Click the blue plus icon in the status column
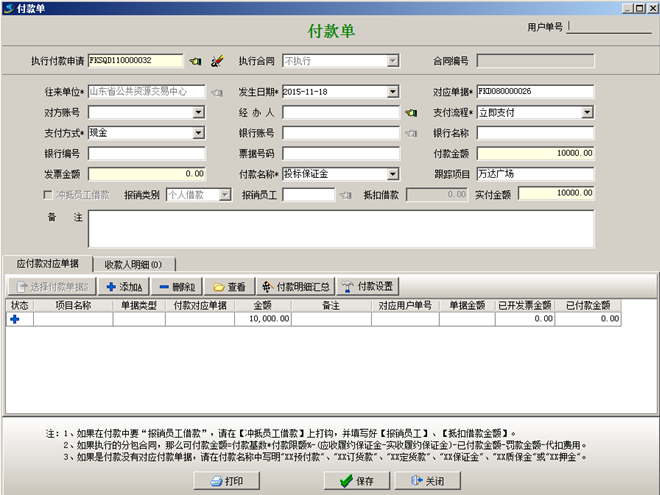 pos(15,319)
